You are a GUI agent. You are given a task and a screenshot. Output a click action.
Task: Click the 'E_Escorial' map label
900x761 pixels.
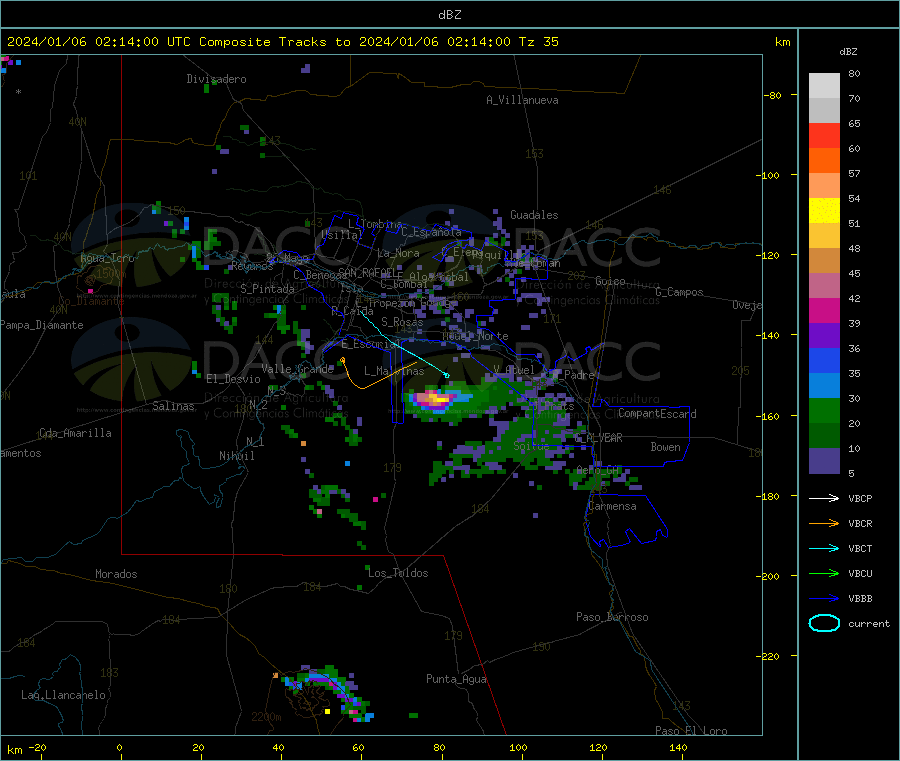(x=370, y=344)
